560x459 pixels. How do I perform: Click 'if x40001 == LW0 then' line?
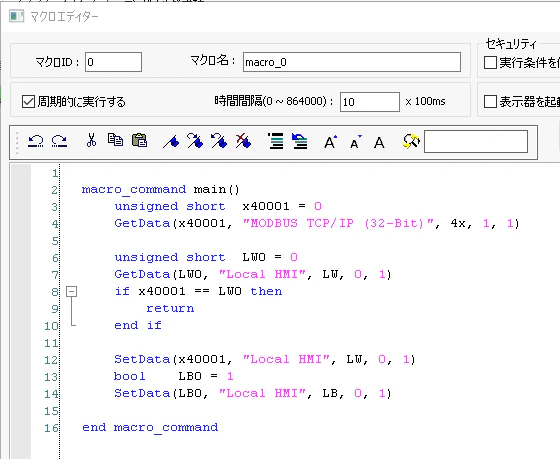198,291
